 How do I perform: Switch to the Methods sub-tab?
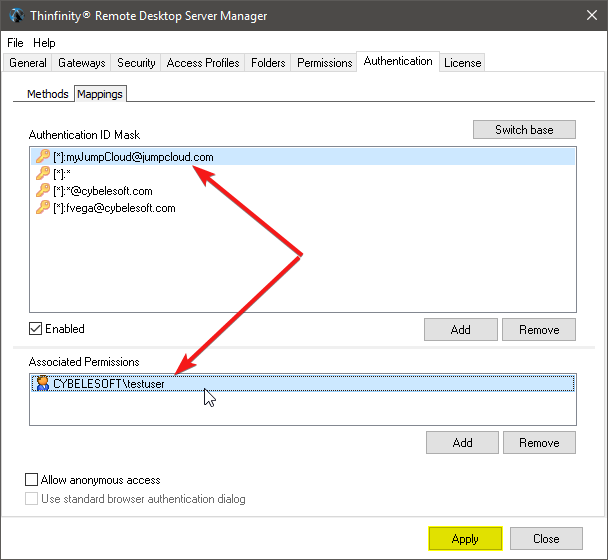pyautogui.click(x=47, y=94)
